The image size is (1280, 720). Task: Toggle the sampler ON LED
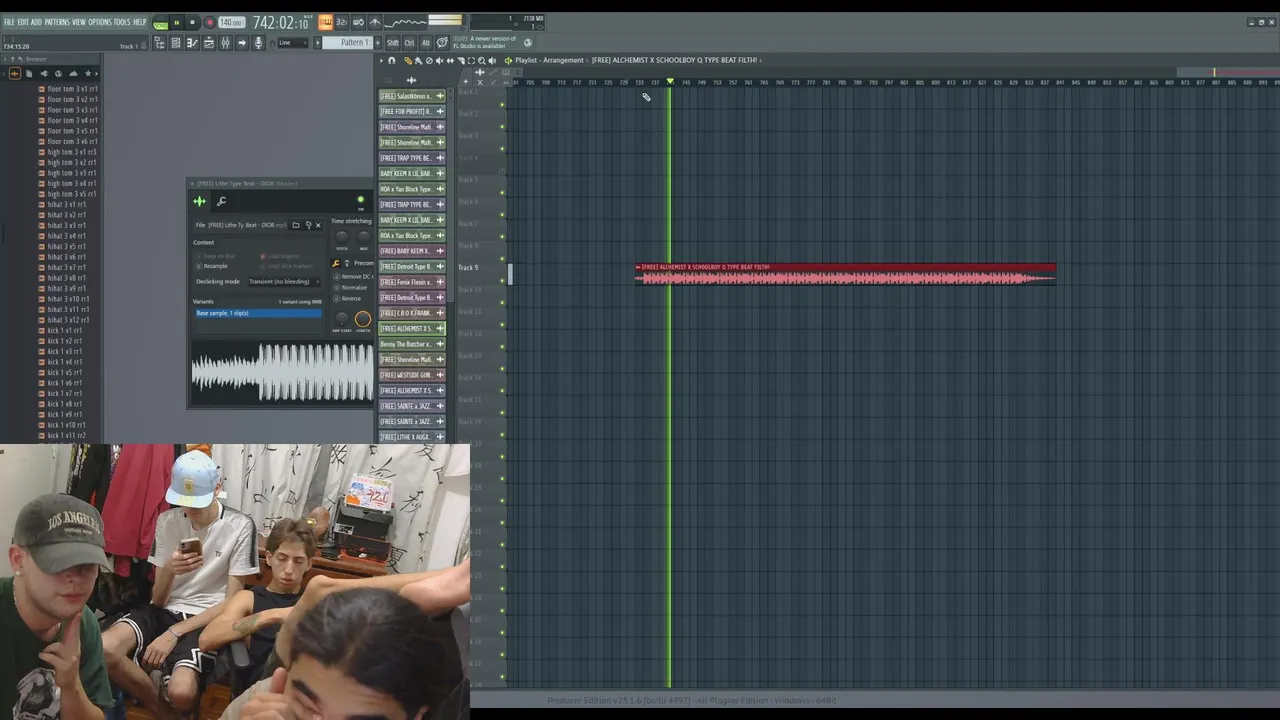361,200
